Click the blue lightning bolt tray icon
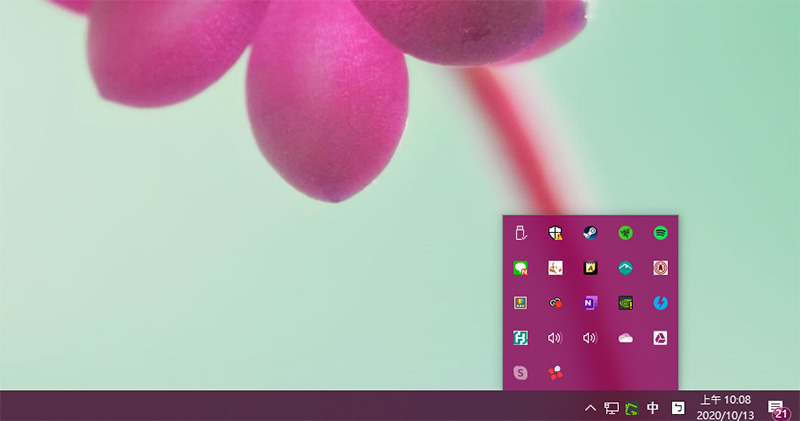 pyautogui.click(x=660, y=302)
